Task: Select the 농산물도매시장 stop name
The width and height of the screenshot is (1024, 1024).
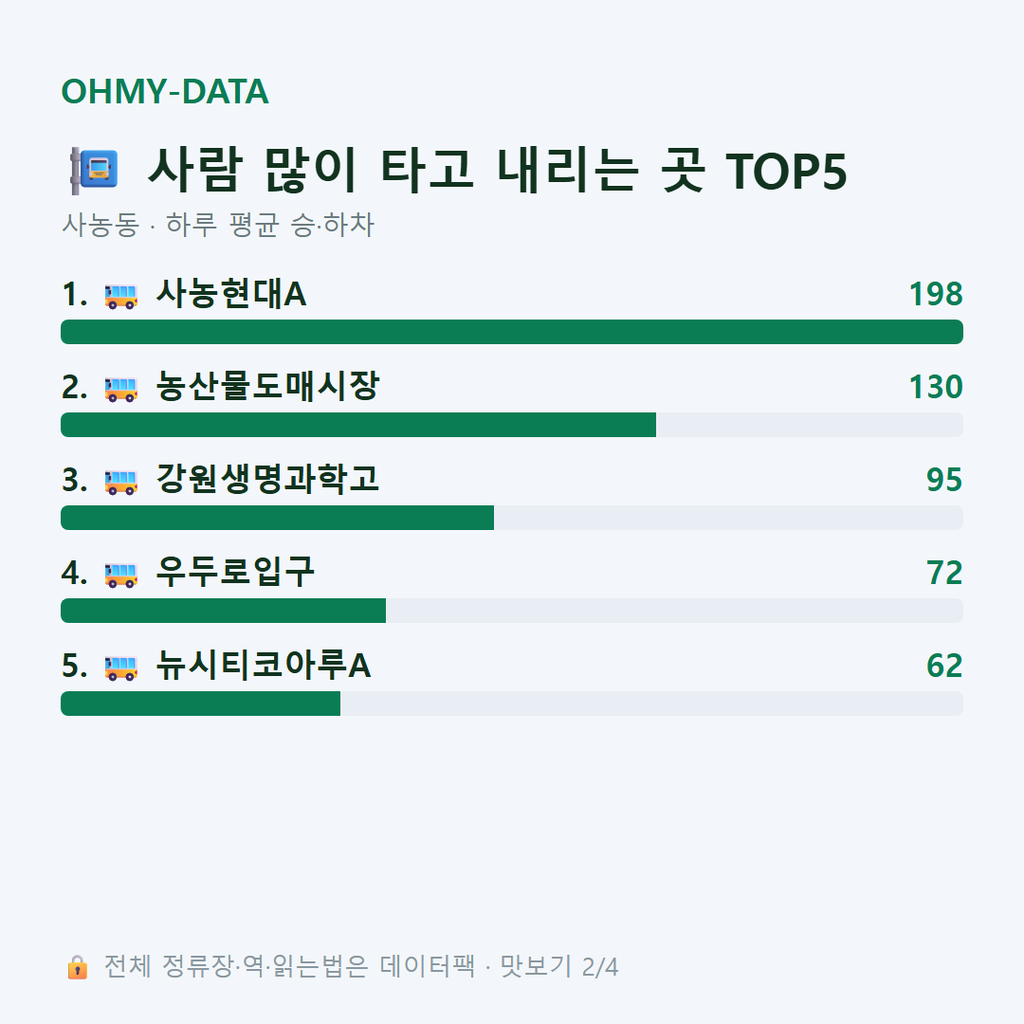Action: pyautogui.click(x=268, y=387)
